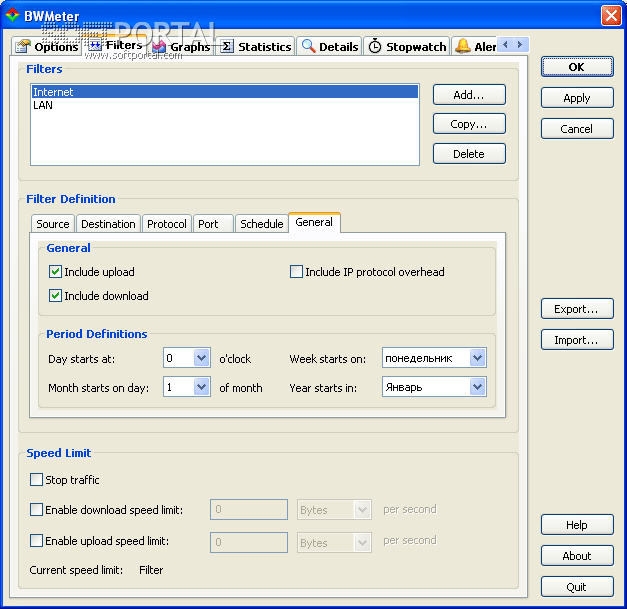The image size is (627, 609).
Task: Uncheck Include download
Action: (55, 296)
